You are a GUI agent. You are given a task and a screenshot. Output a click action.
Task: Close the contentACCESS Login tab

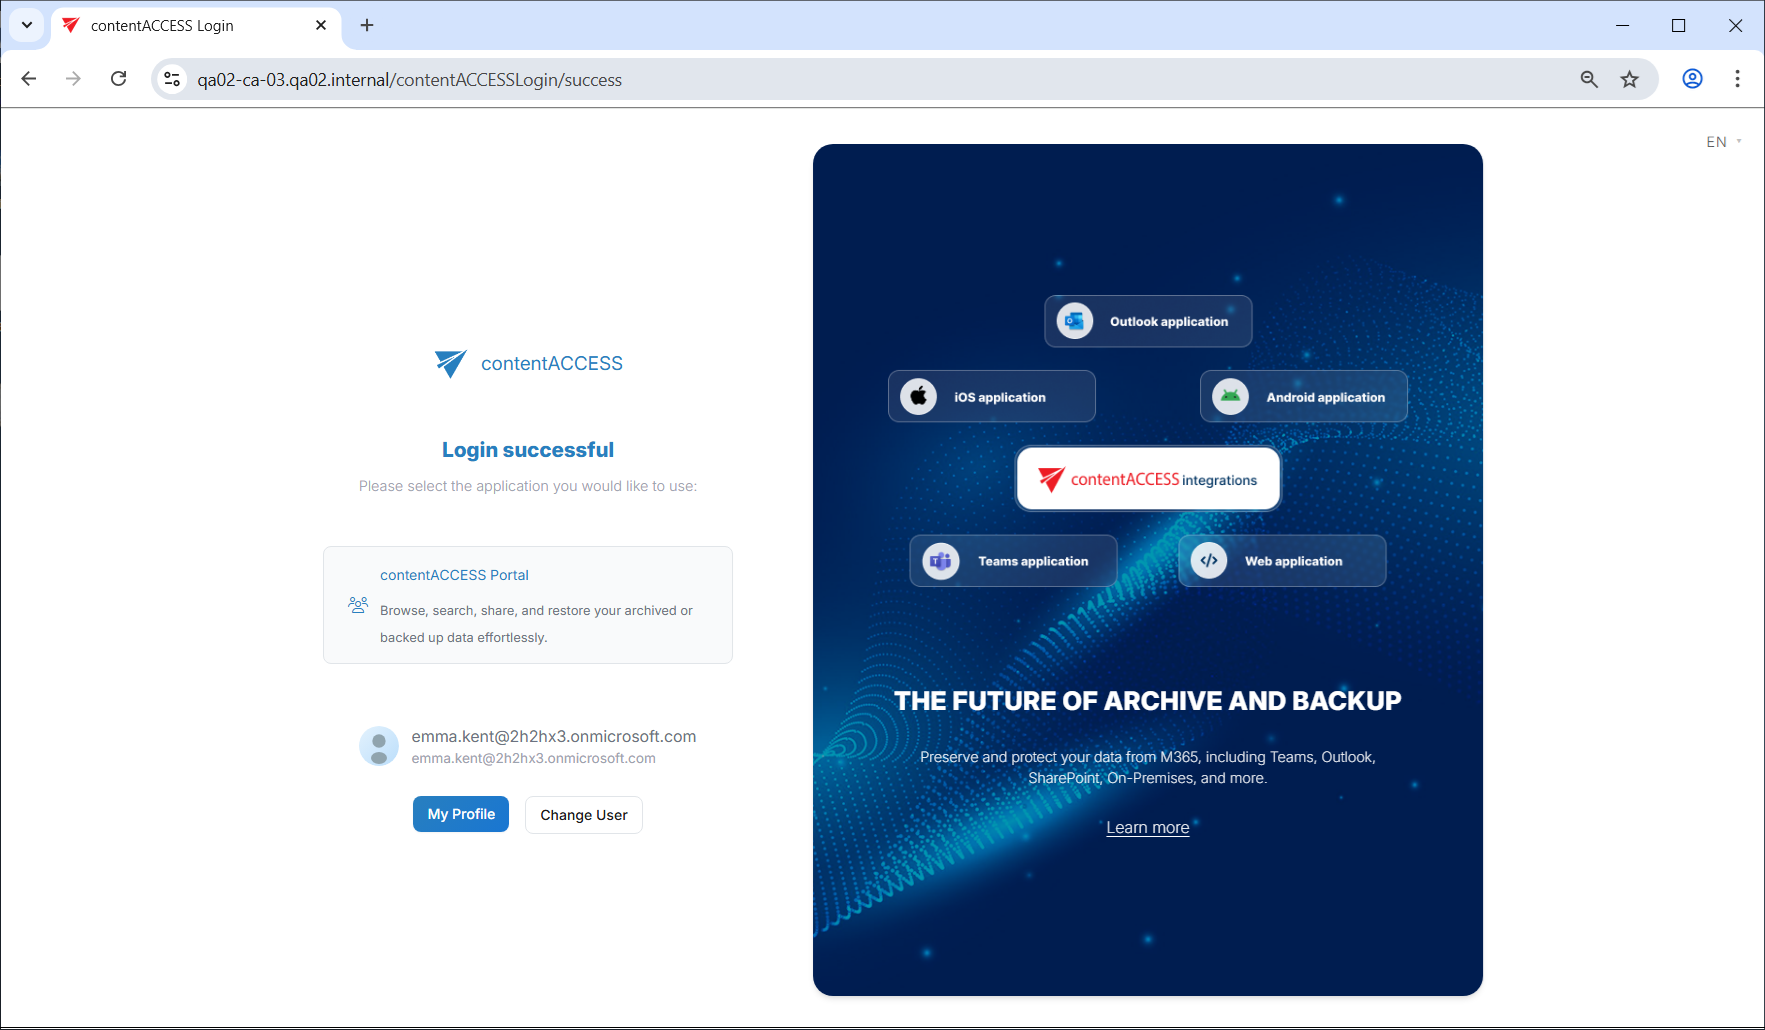(x=321, y=25)
